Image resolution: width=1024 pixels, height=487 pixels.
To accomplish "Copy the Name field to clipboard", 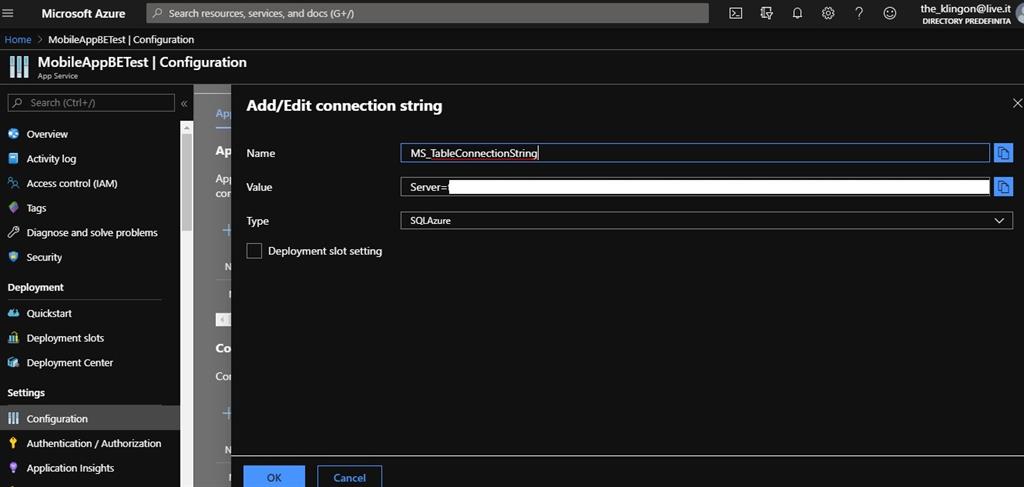I will pyautogui.click(x=1003, y=153).
